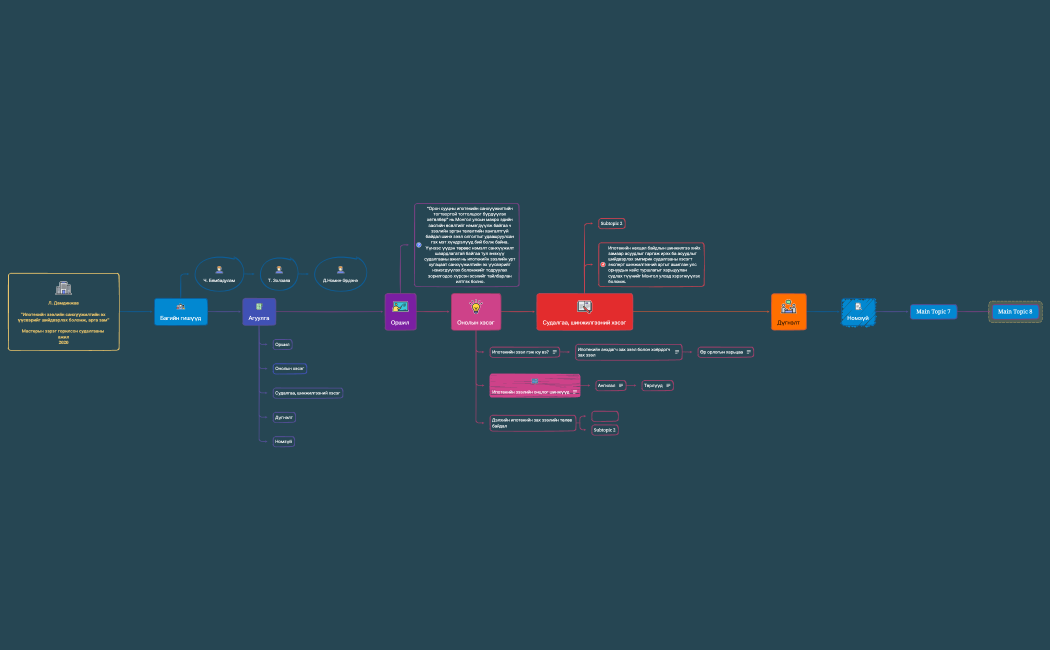Click the red marker icon in the red-bordered text box

603,265
